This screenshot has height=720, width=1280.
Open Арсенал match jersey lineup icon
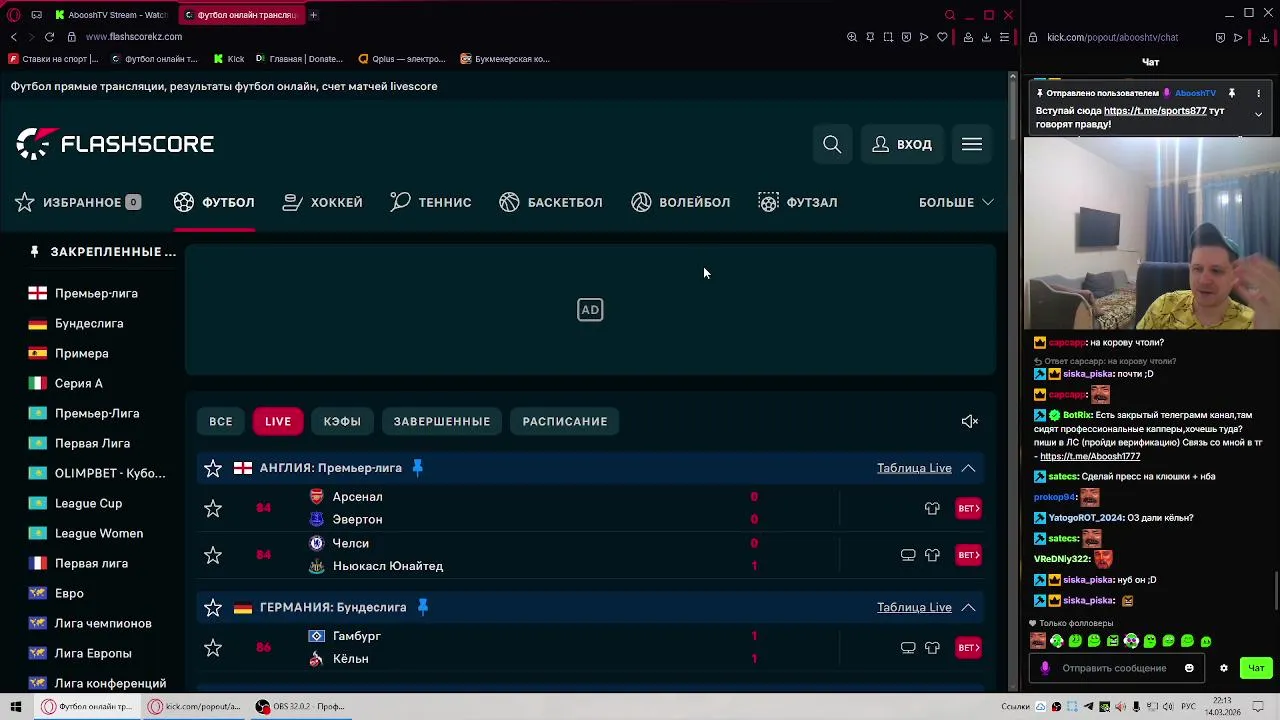click(932, 508)
